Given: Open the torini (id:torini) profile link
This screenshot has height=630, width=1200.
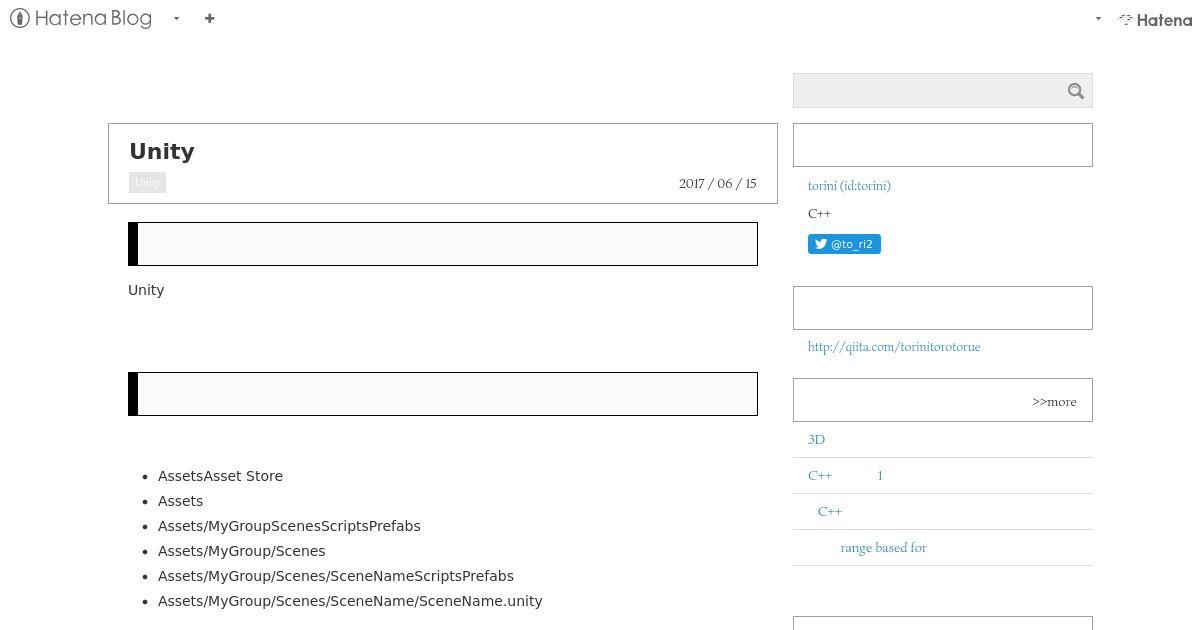Looking at the screenshot, I should coord(849,186).
